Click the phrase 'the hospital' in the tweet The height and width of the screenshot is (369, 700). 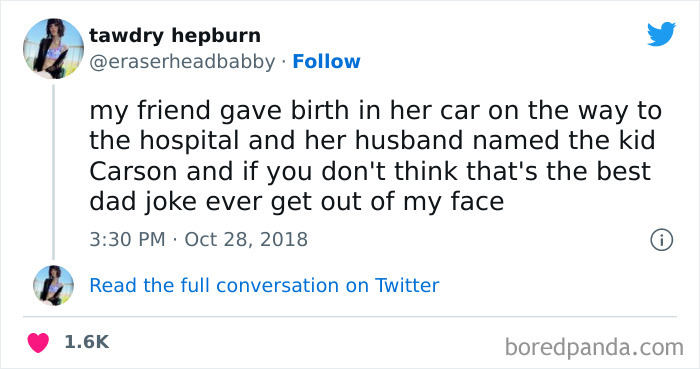coord(164,141)
